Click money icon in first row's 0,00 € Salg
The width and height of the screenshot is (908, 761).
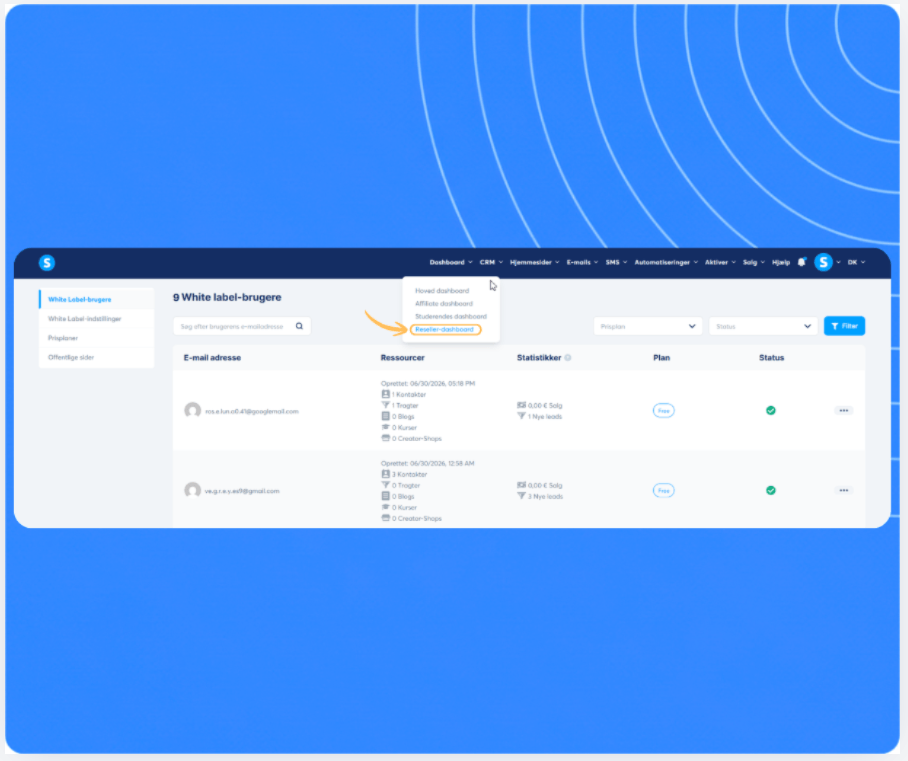tap(521, 405)
